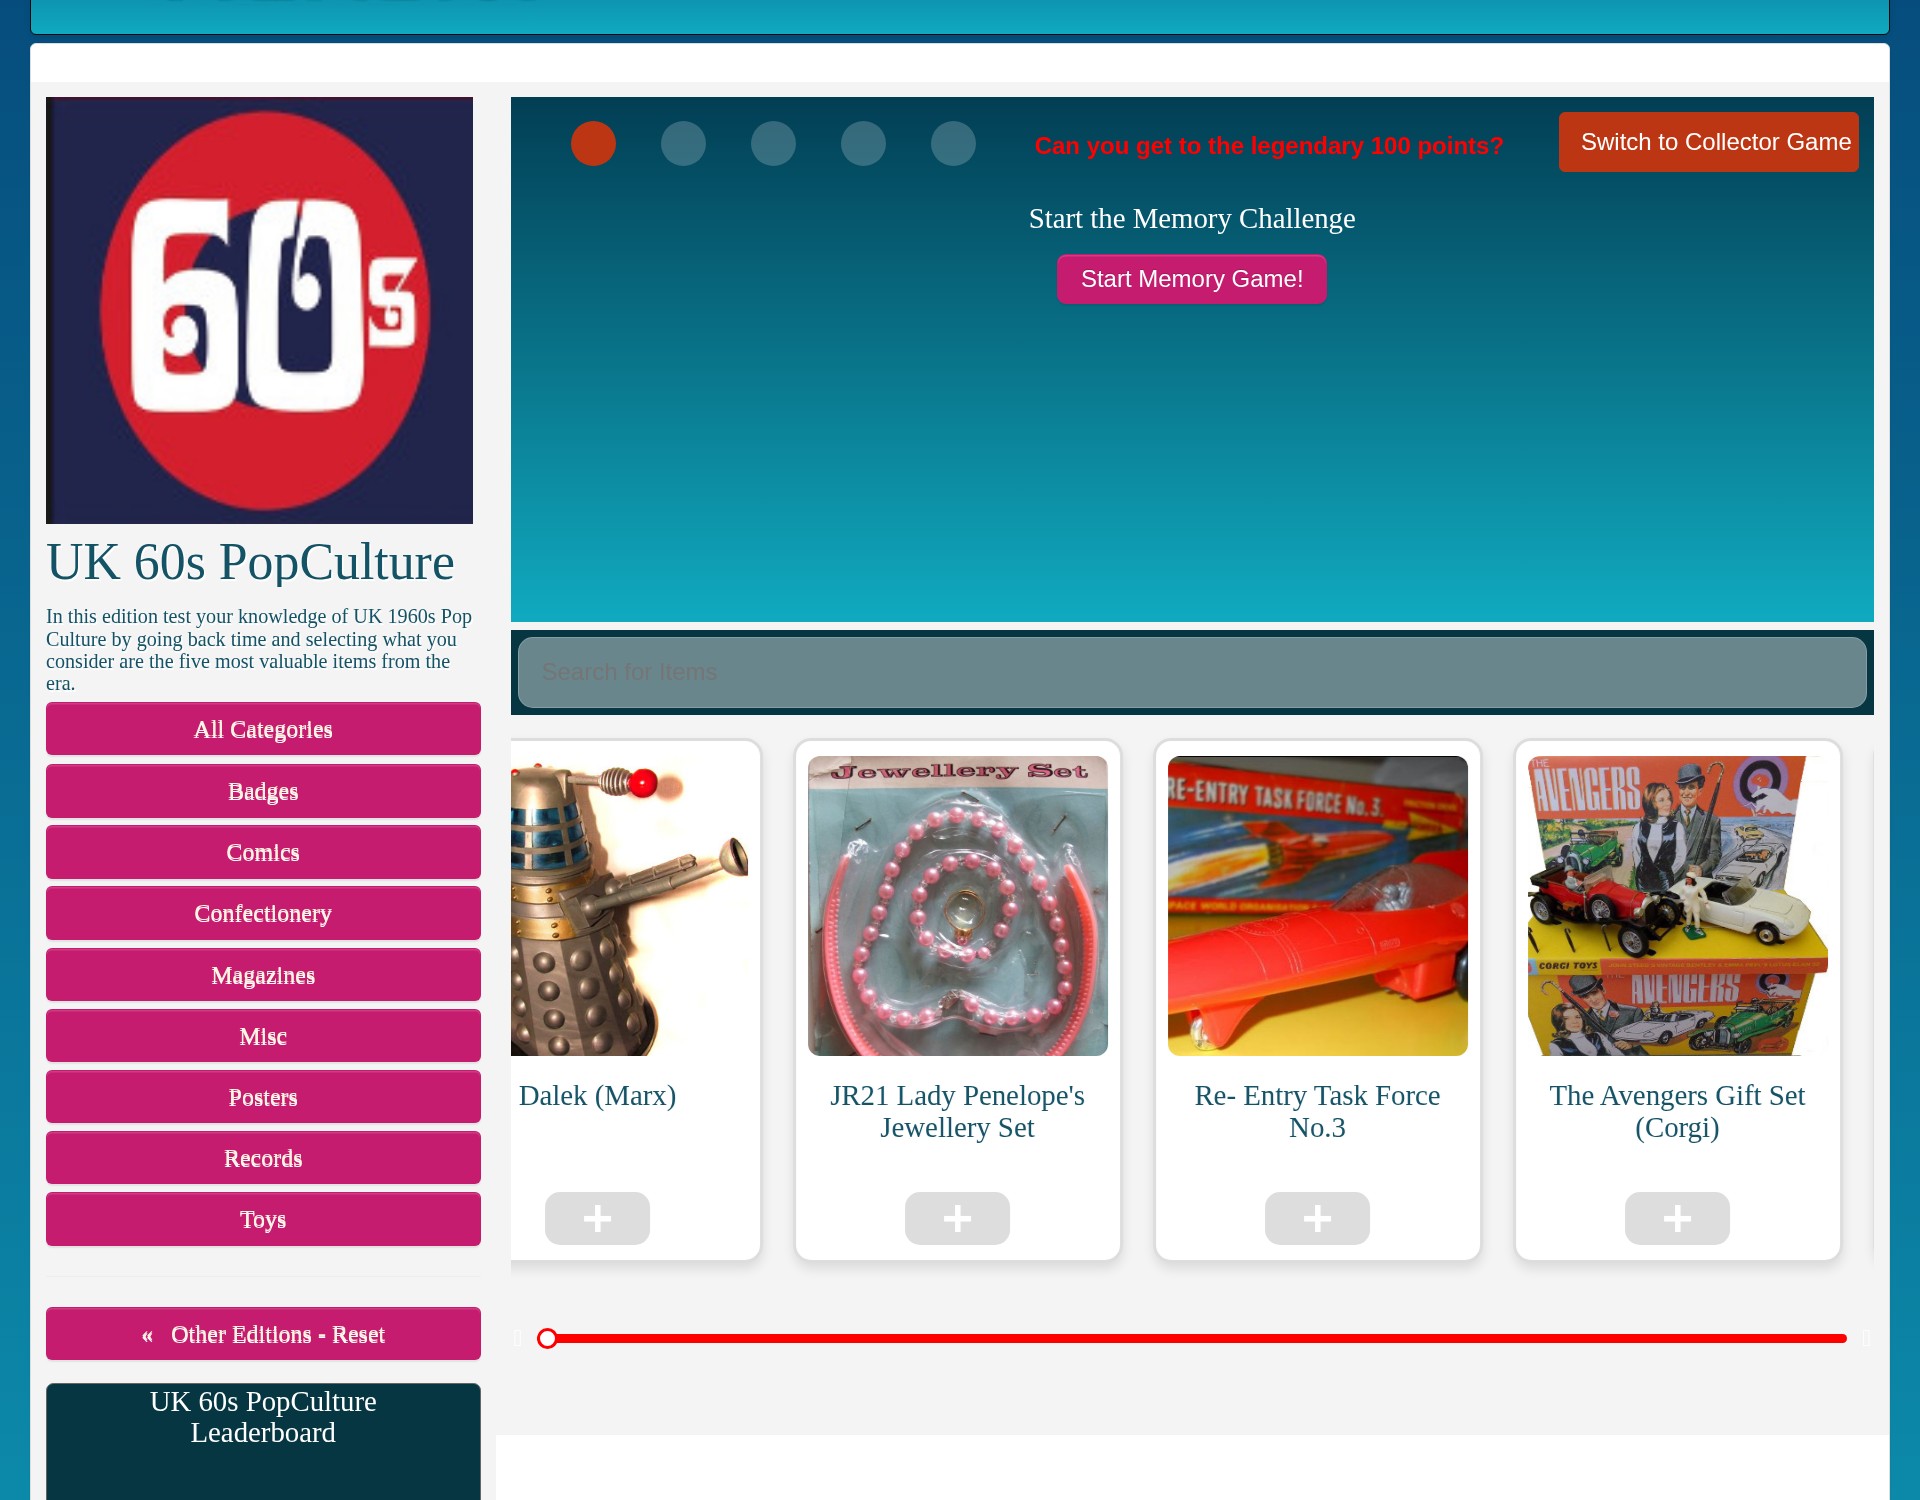Click 'Can you get to the legendary 100 points?'

click(1269, 146)
